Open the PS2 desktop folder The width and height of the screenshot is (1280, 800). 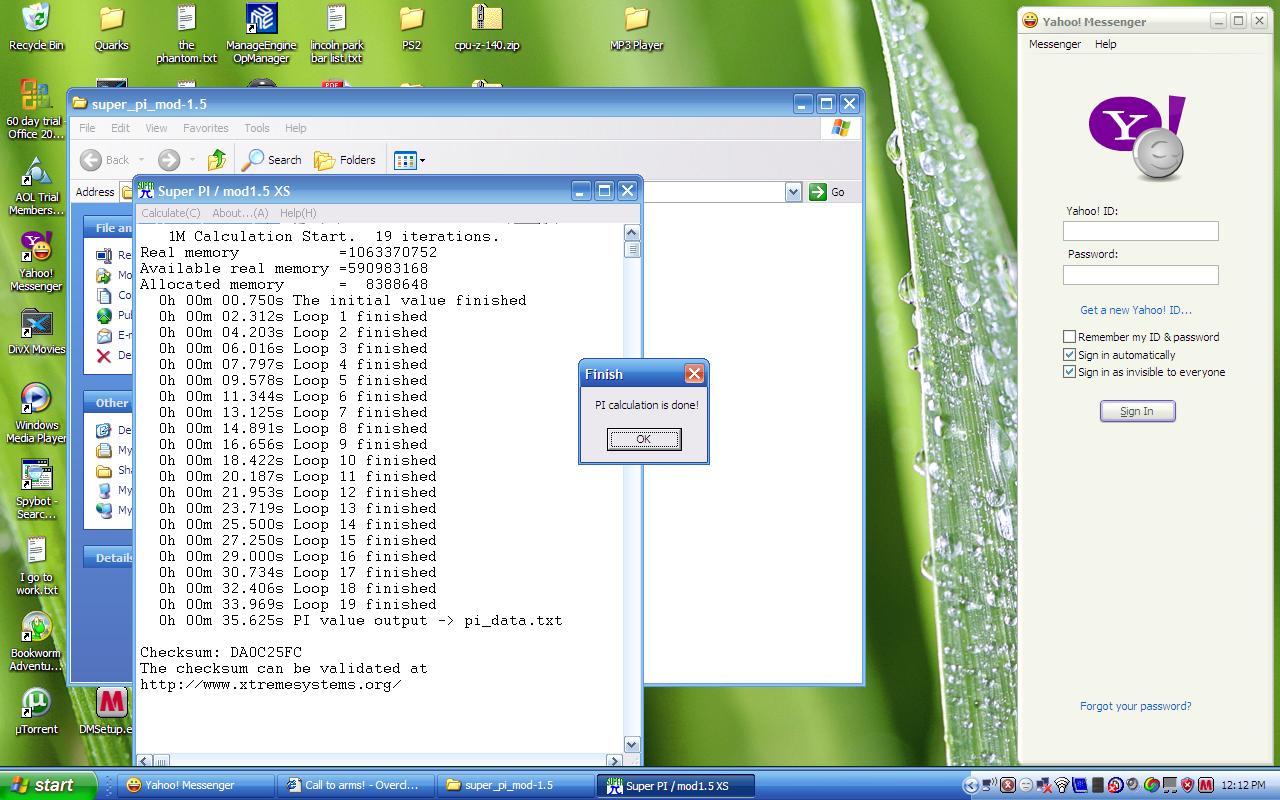click(411, 27)
